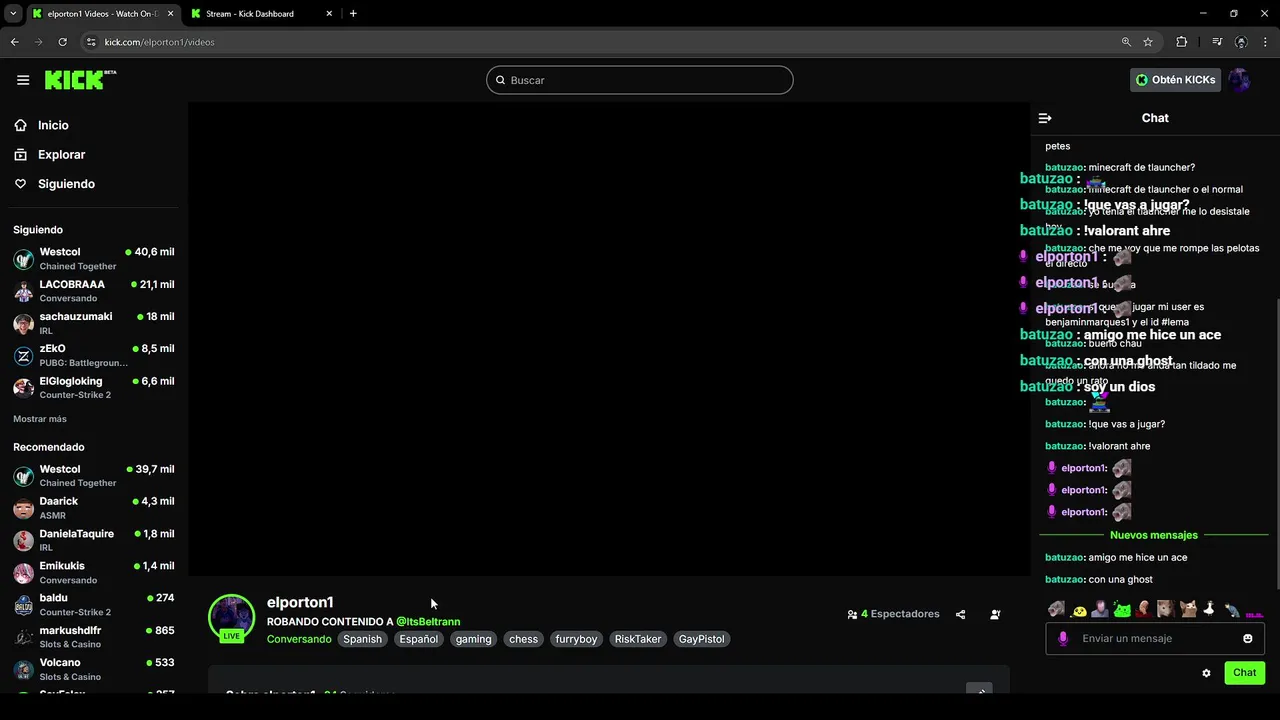View site information icon in address bar
This screenshot has width=1280, height=720.
pyautogui.click(x=91, y=42)
